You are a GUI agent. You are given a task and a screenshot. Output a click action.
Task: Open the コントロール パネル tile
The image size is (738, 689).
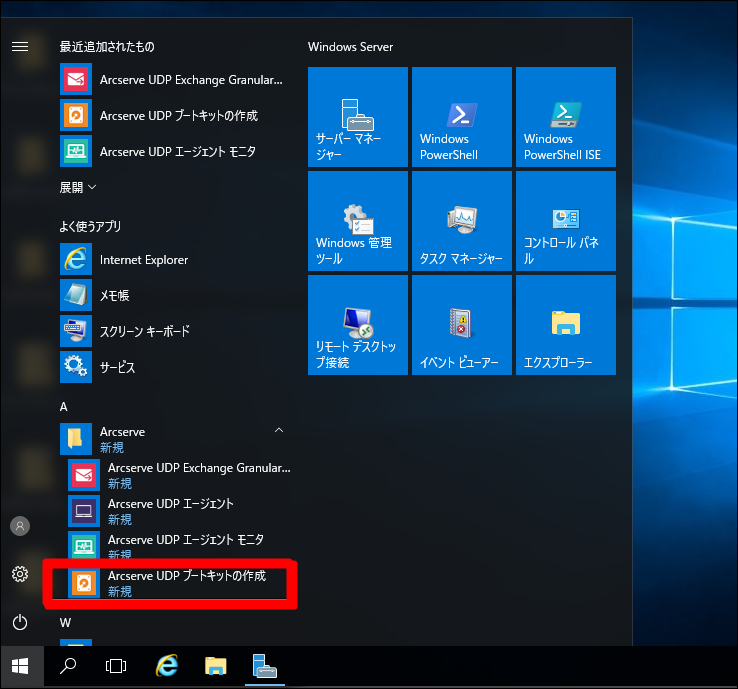tap(566, 221)
